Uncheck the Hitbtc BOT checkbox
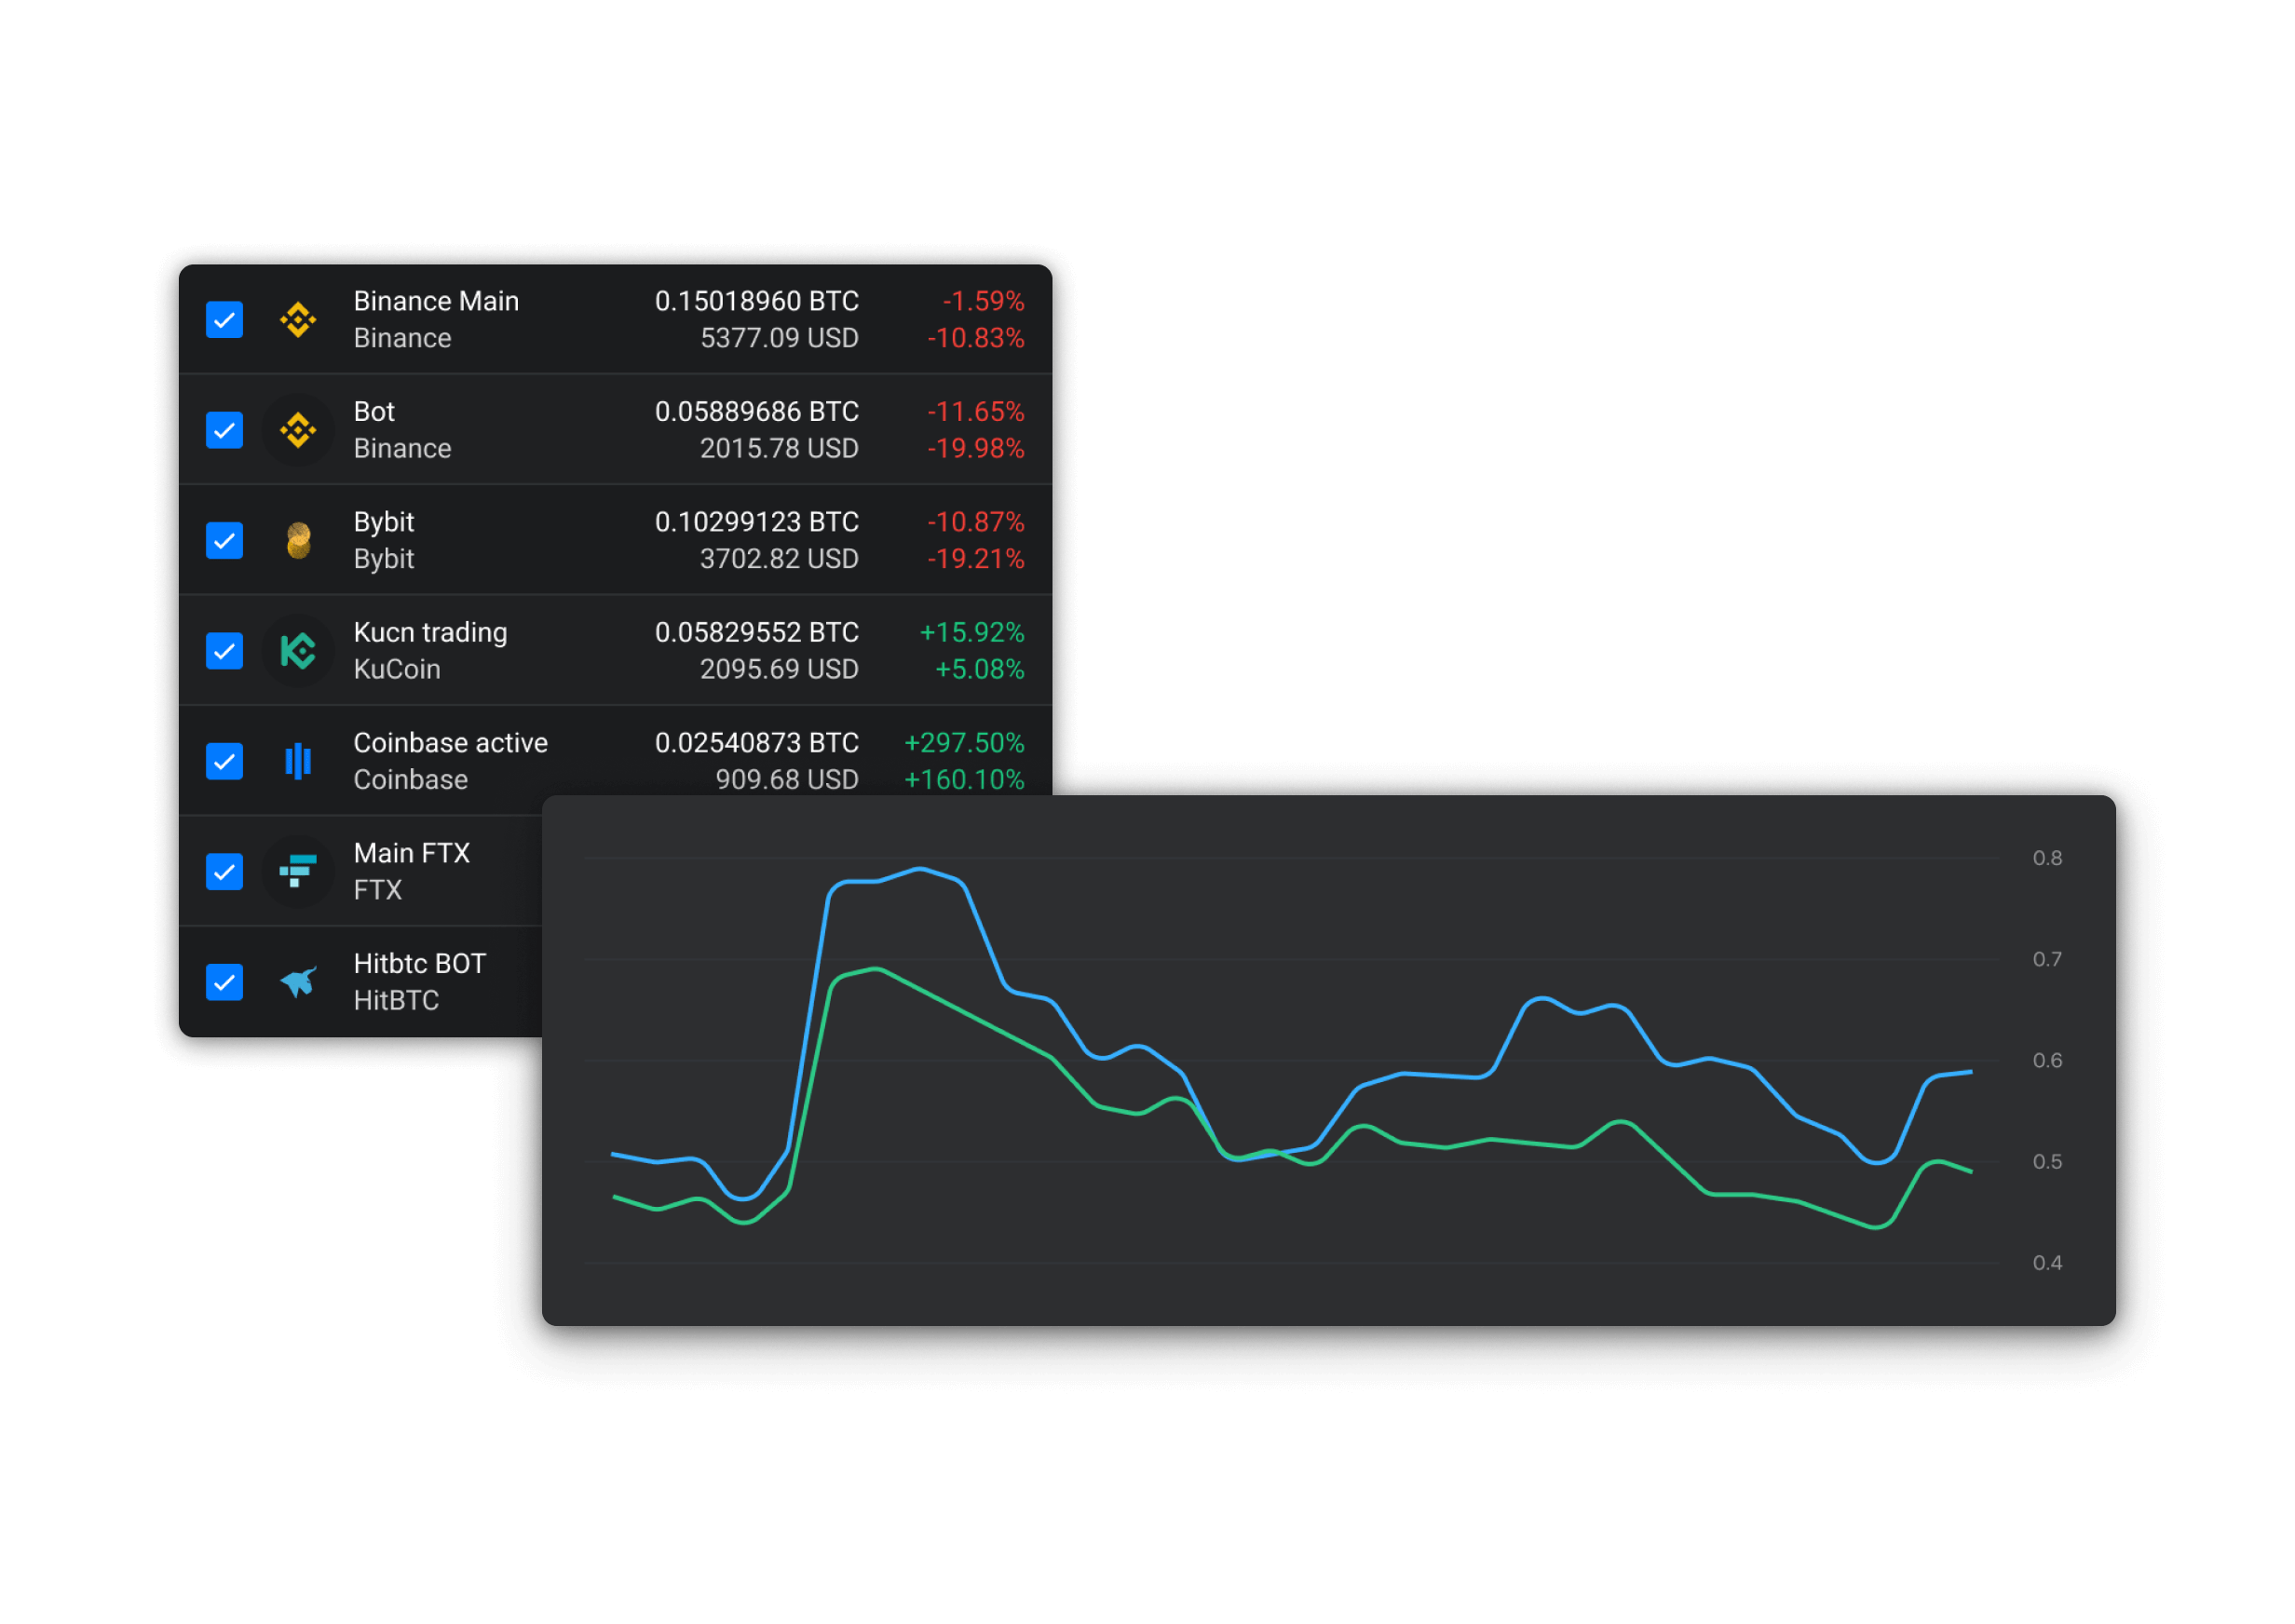Viewport: 2295px width, 1624px height. pyautogui.click(x=224, y=982)
